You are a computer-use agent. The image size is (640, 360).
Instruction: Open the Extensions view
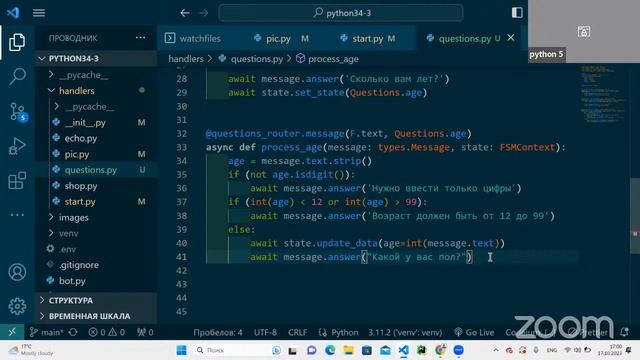[17, 180]
